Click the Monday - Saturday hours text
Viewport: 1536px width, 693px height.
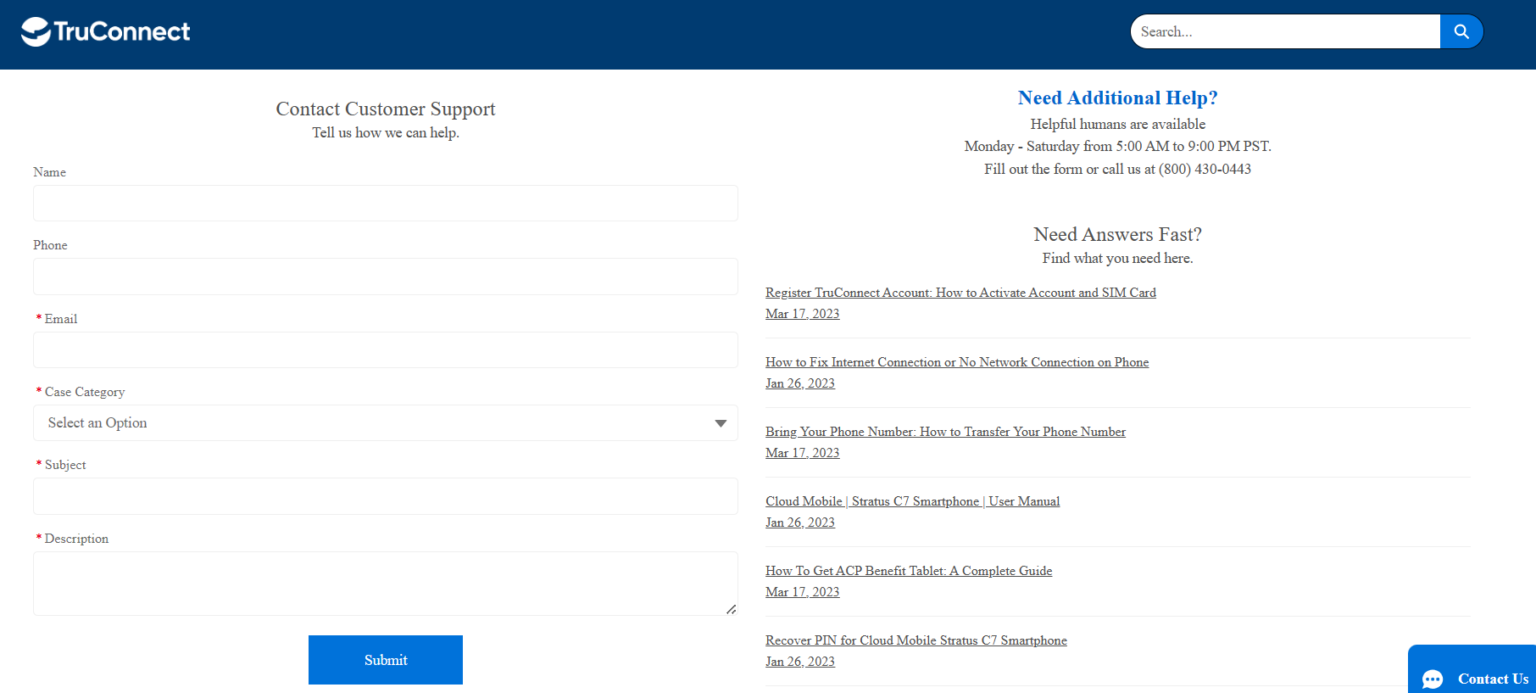[1117, 146]
